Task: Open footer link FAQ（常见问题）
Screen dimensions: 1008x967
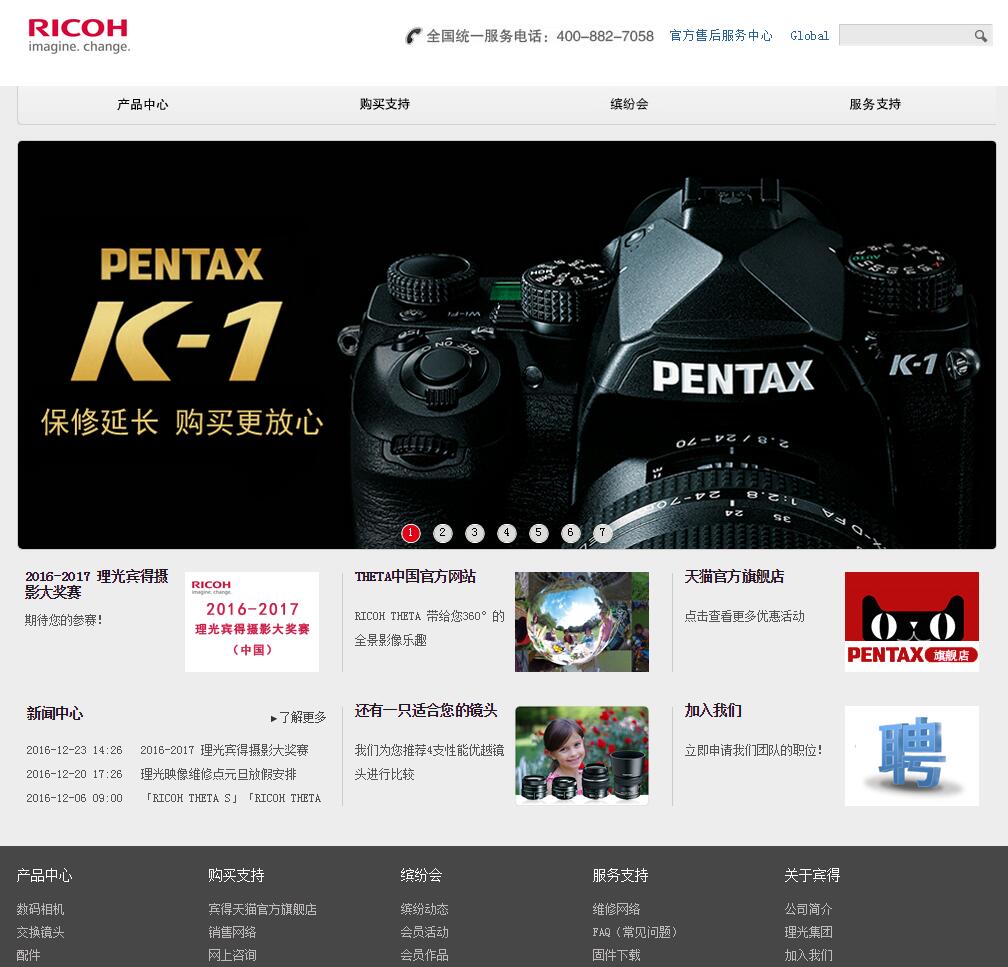Action: click(635, 932)
